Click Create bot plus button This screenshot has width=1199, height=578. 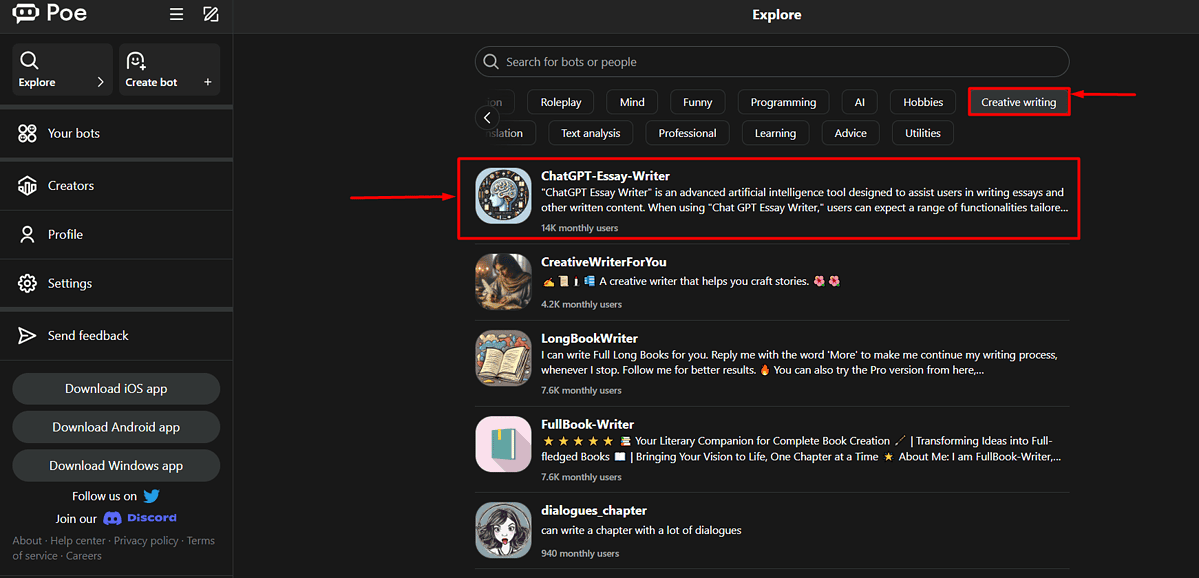208,82
